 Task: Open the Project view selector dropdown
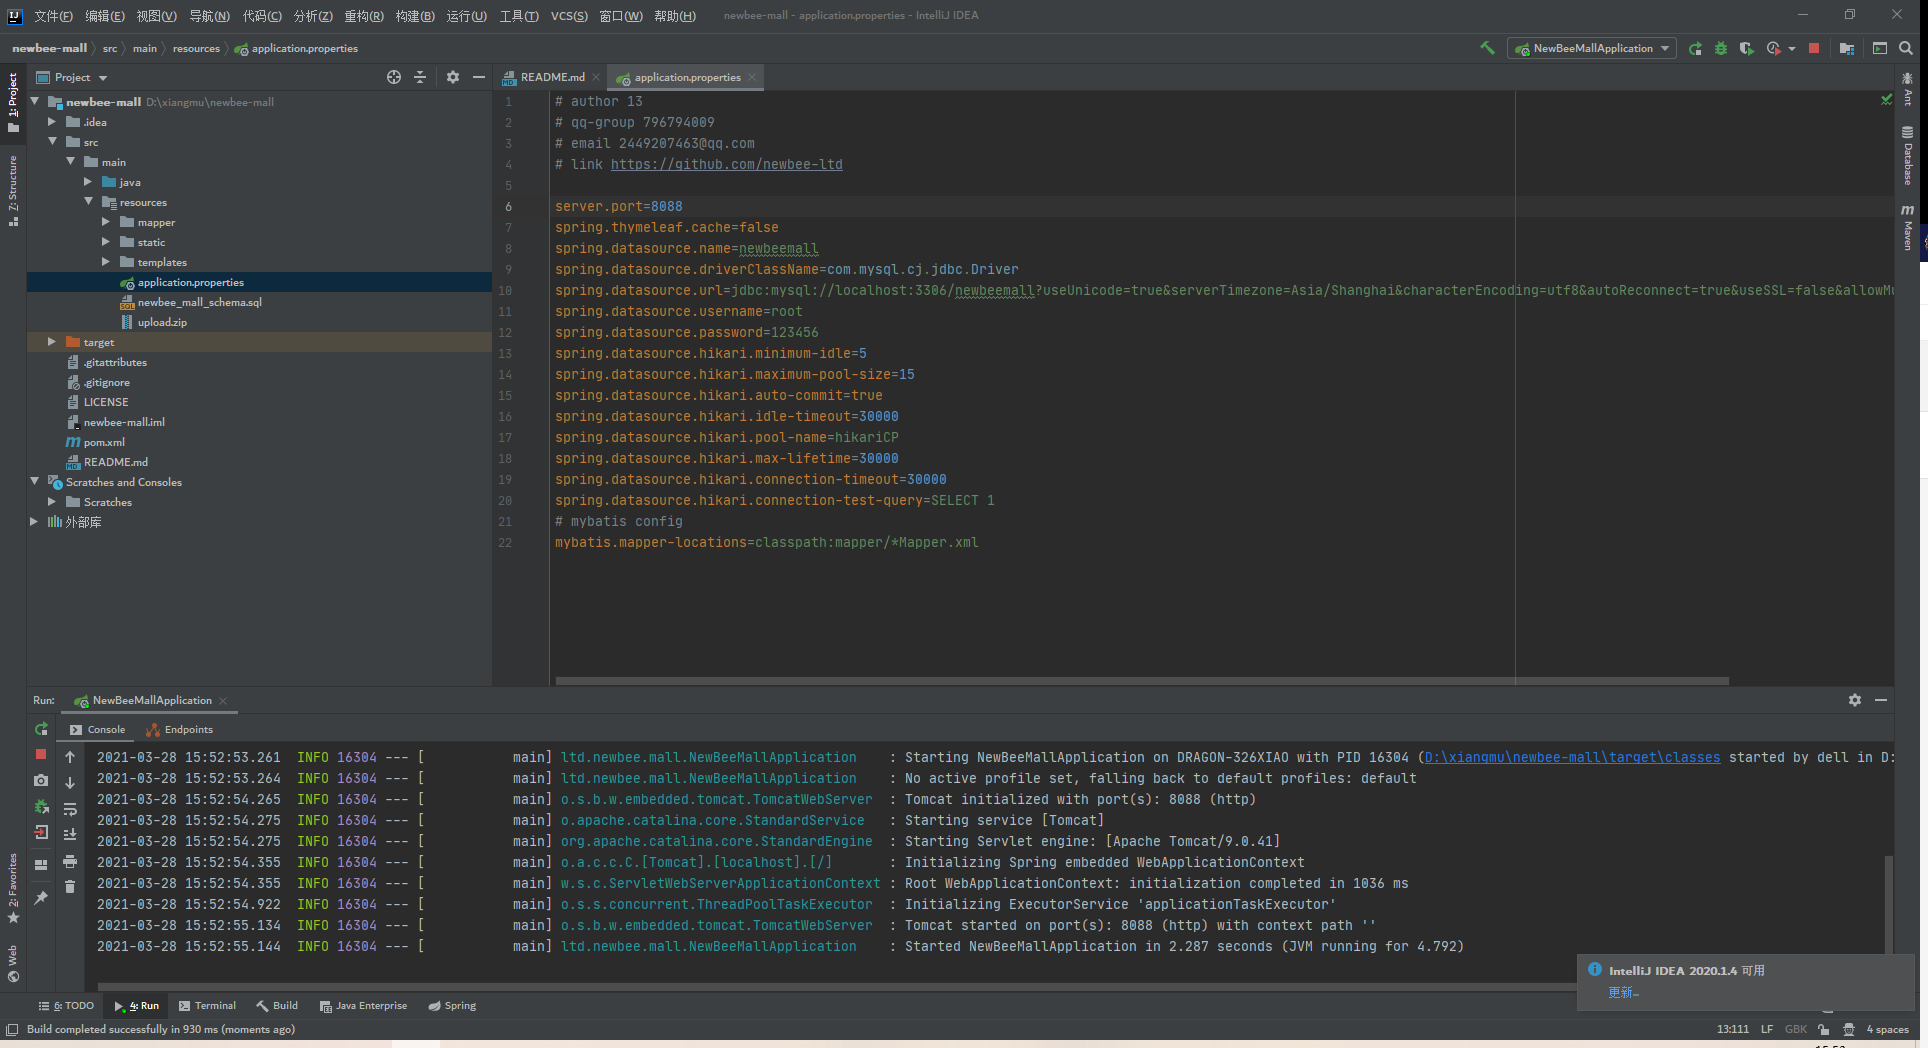click(71, 77)
